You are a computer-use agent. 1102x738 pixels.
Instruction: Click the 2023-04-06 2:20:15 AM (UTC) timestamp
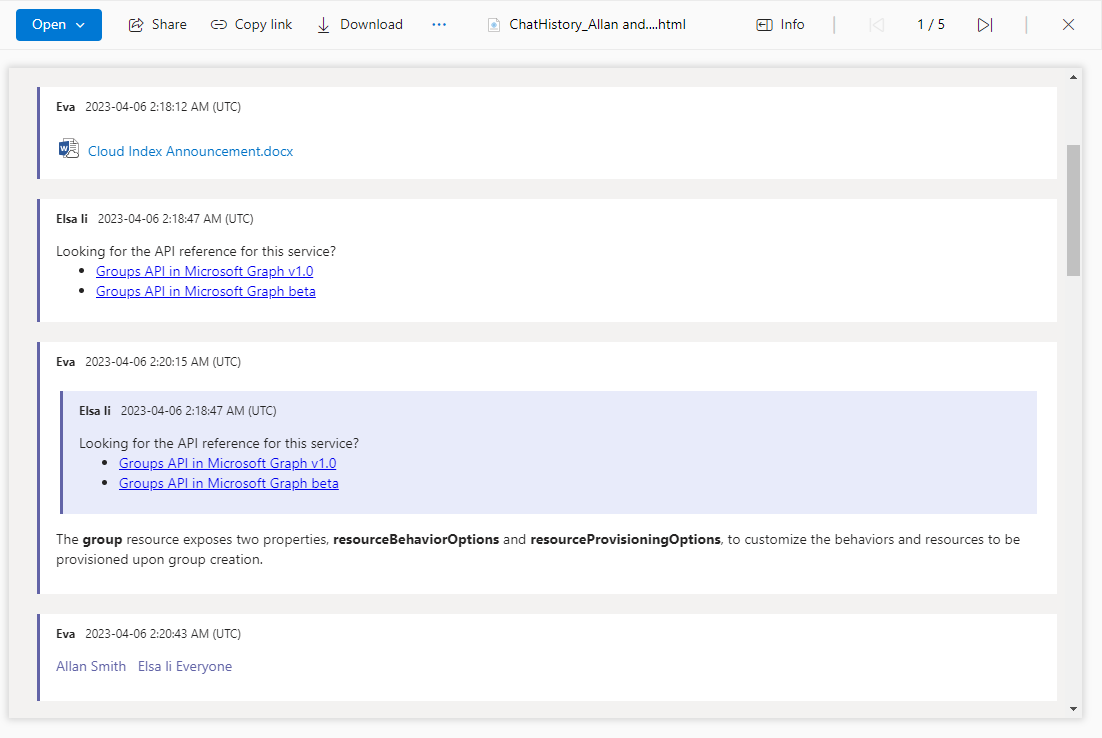[163, 362]
